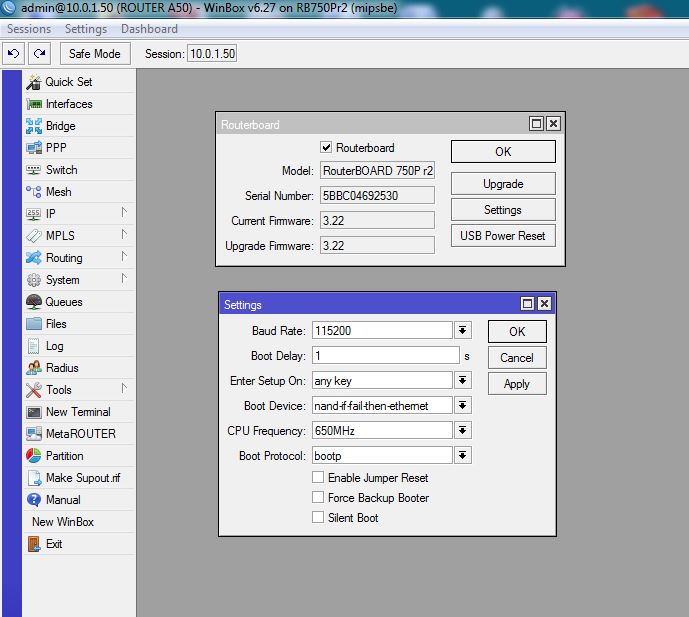Viewport: 689px width, 617px height.
Task: Launch New Terminal from sidebar
Action: coord(78,412)
